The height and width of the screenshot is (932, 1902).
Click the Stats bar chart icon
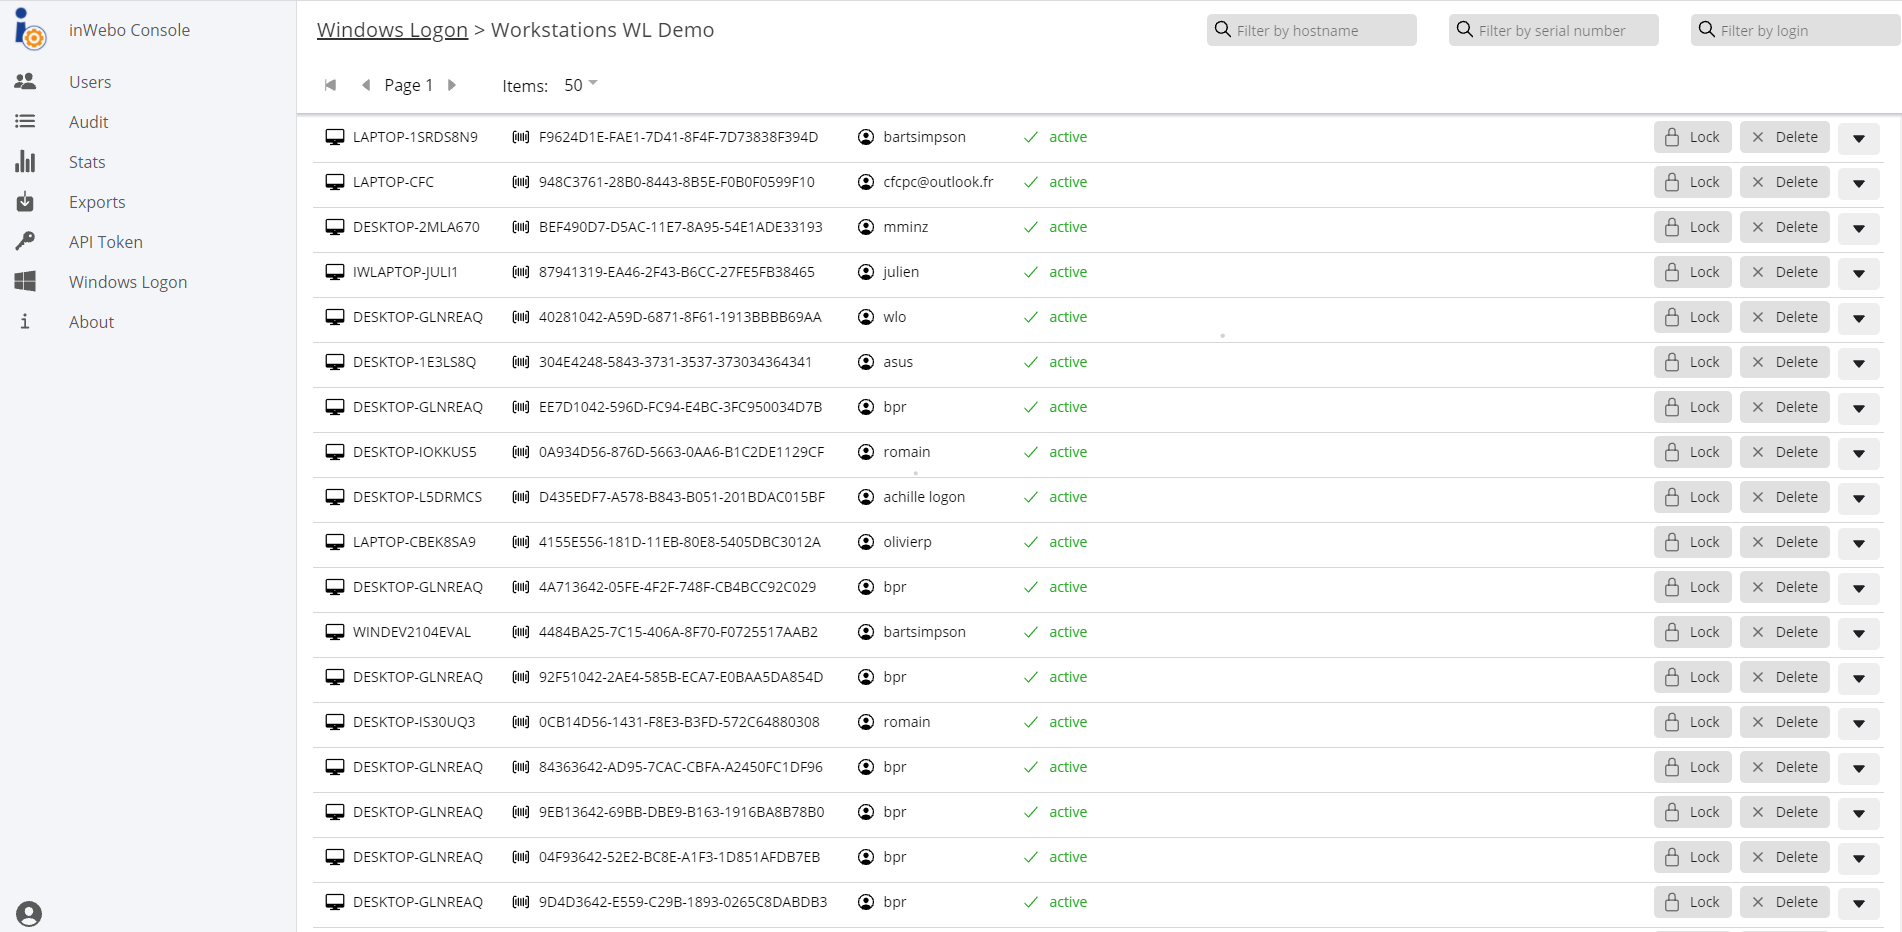coord(25,162)
